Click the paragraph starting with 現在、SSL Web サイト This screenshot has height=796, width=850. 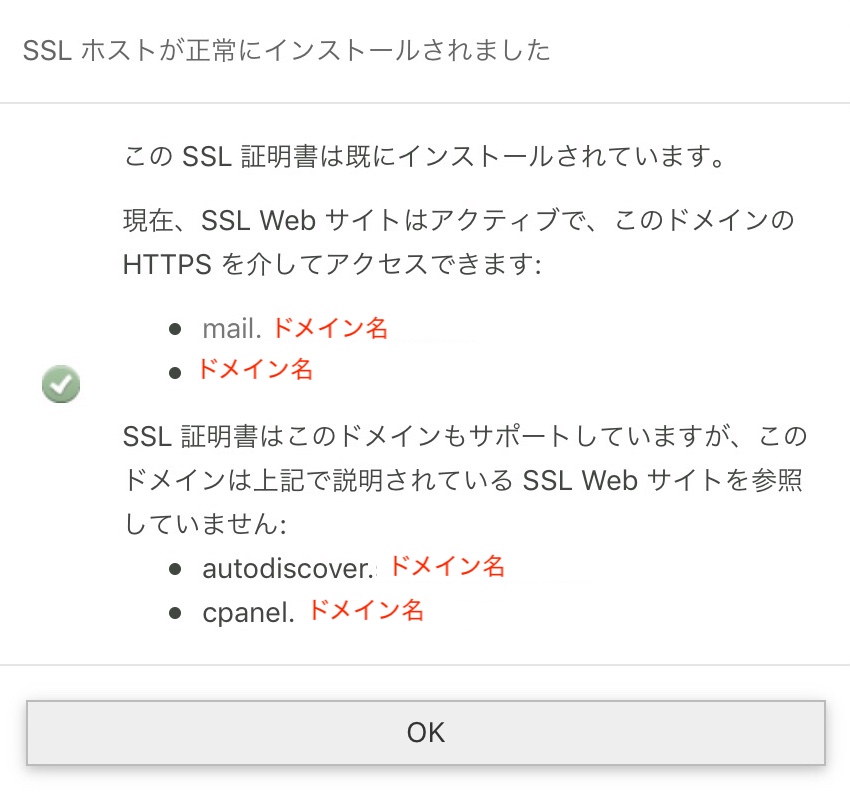tap(459, 242)
